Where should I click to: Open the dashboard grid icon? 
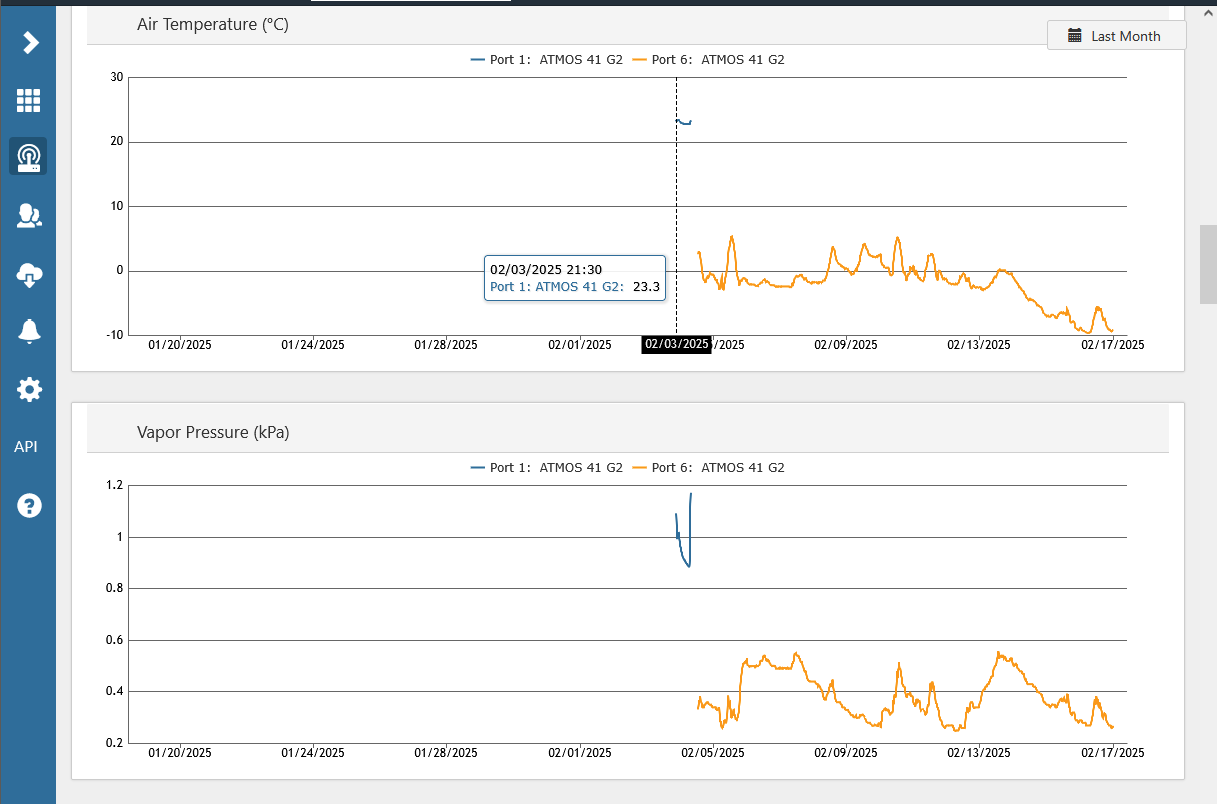(x=28, y=100)
